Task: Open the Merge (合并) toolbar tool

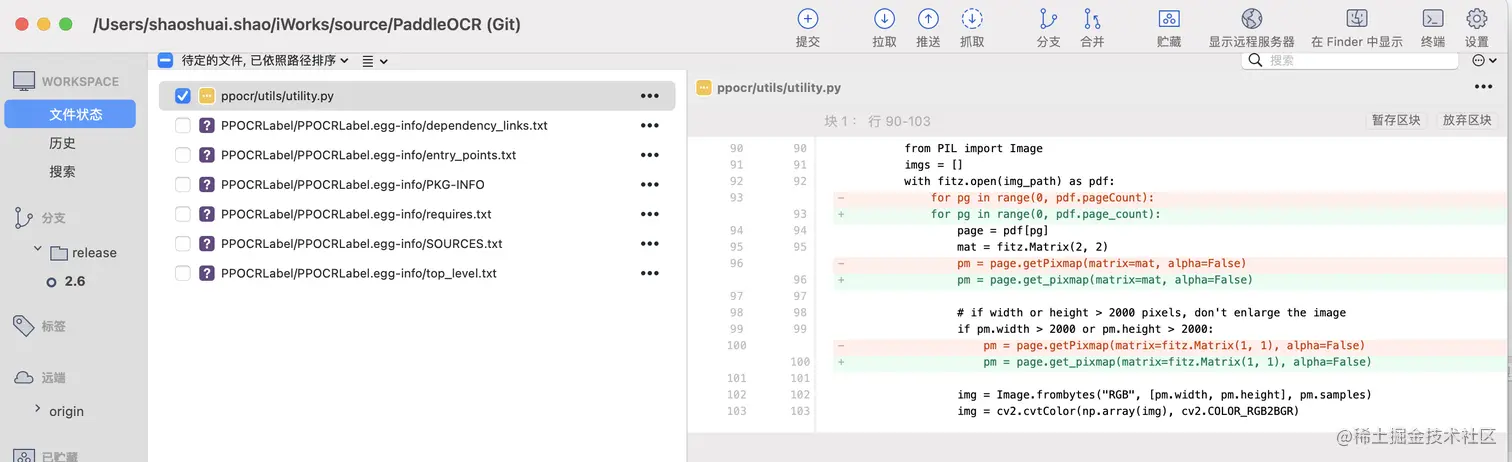Action: coord(1092,19)
